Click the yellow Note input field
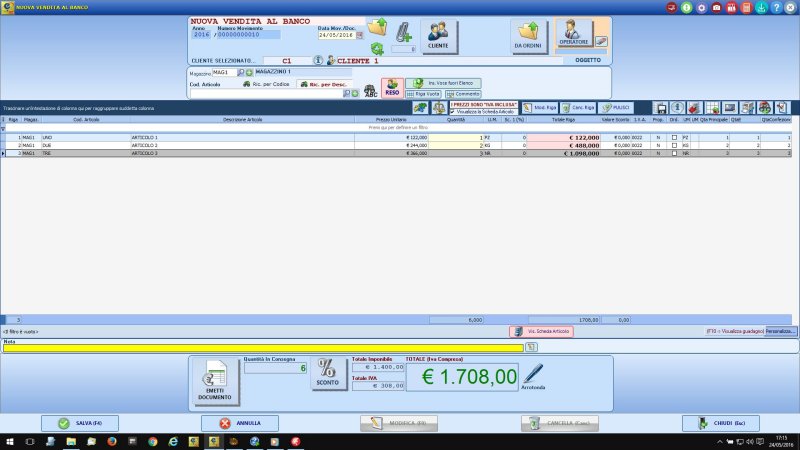800x450 pixels. (263, 348)
